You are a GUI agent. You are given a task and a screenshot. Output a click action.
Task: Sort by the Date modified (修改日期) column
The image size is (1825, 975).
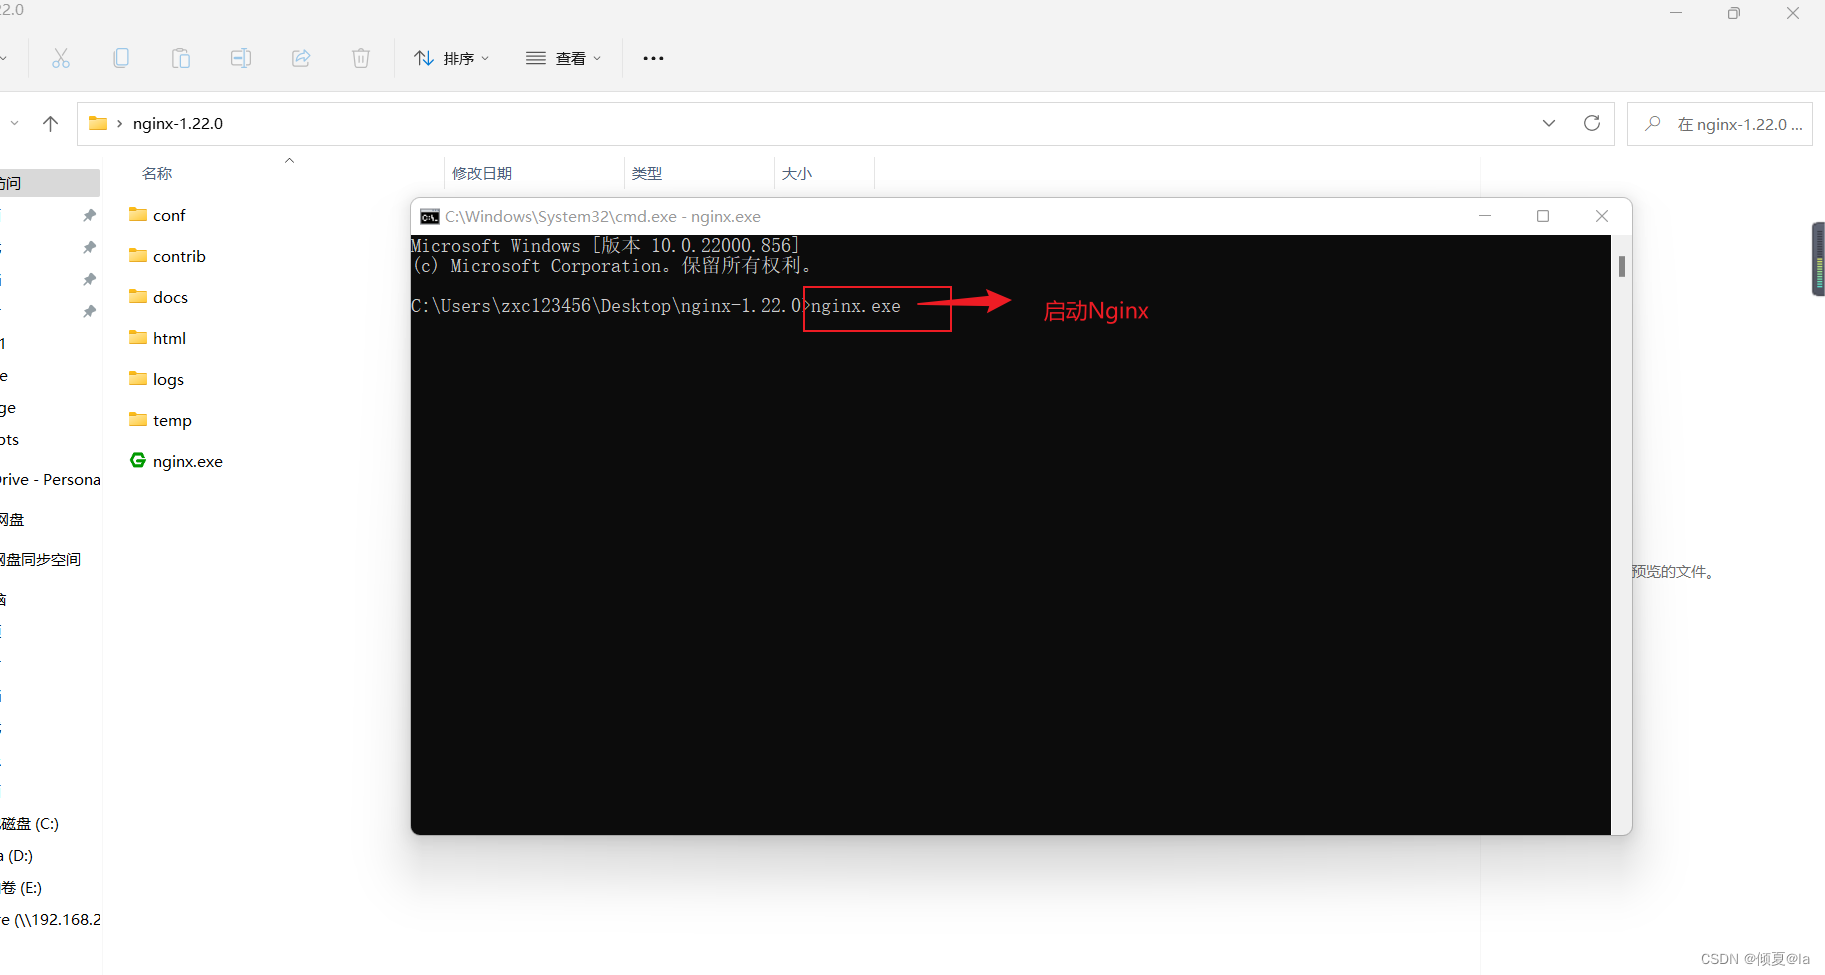click(x=482, y=173)
